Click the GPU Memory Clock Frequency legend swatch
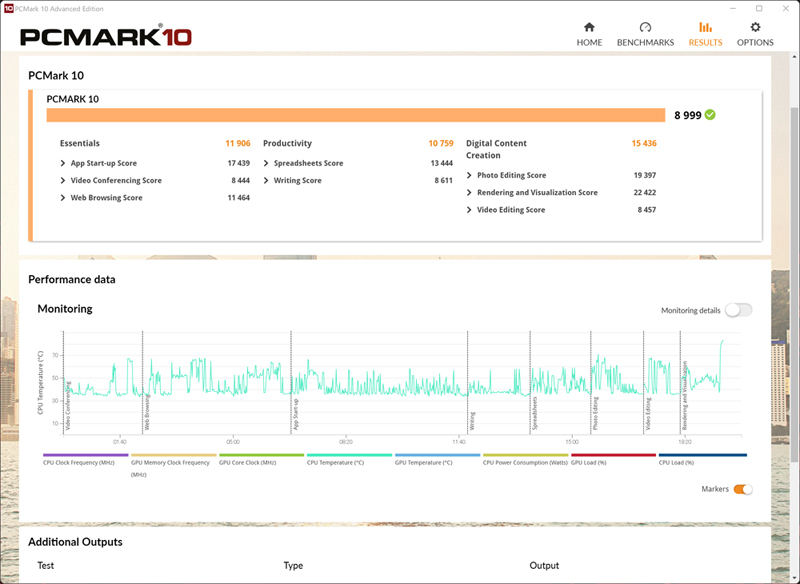This screenshot has width=800, height=584. [173, 455]
